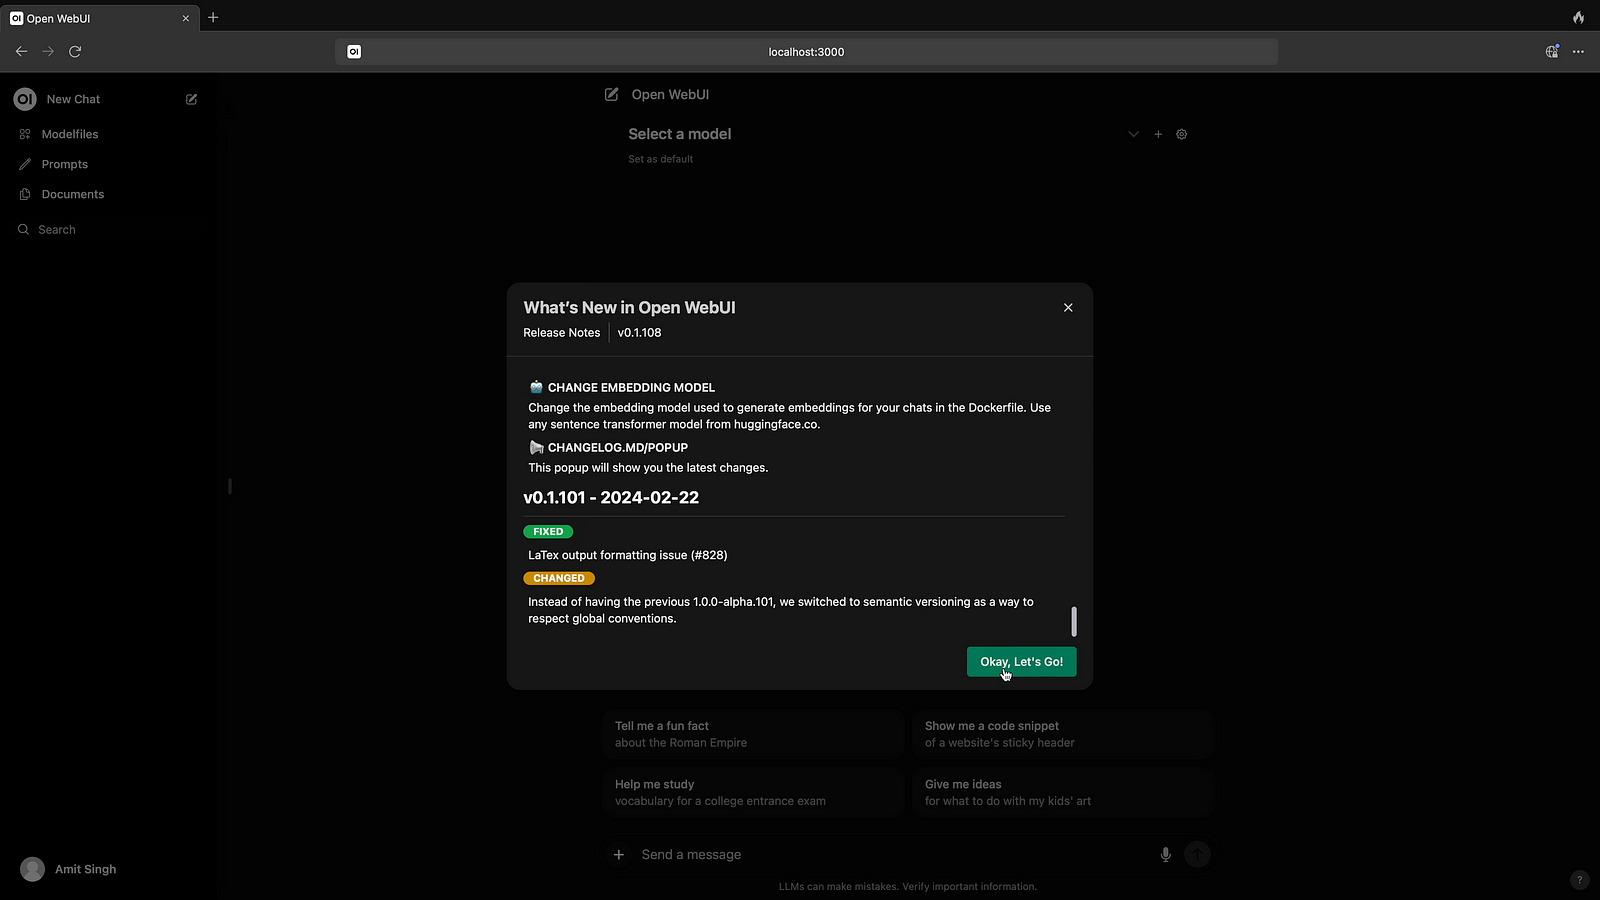Expand the Select a model dropdown
The height and width of the screenshot is (900, 1600).
click(x=1133, y=134)
